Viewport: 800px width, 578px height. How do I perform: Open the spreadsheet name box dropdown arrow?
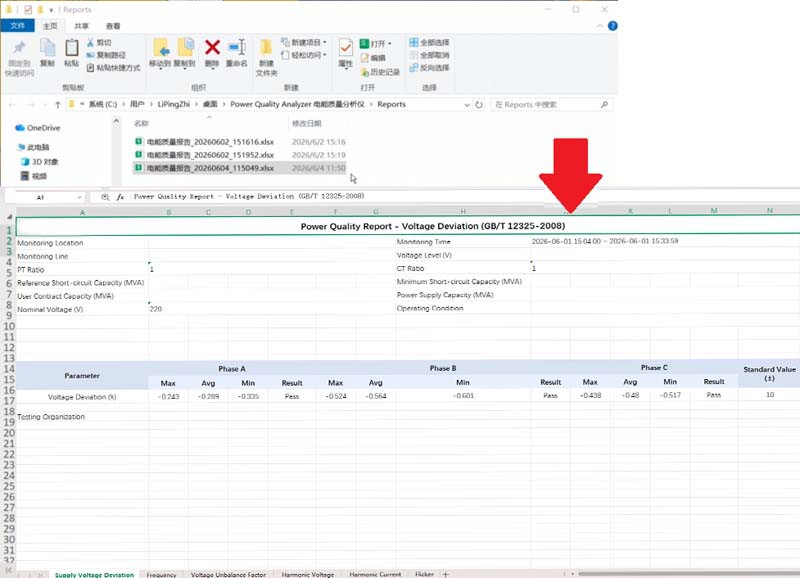[x=79, y=197]
